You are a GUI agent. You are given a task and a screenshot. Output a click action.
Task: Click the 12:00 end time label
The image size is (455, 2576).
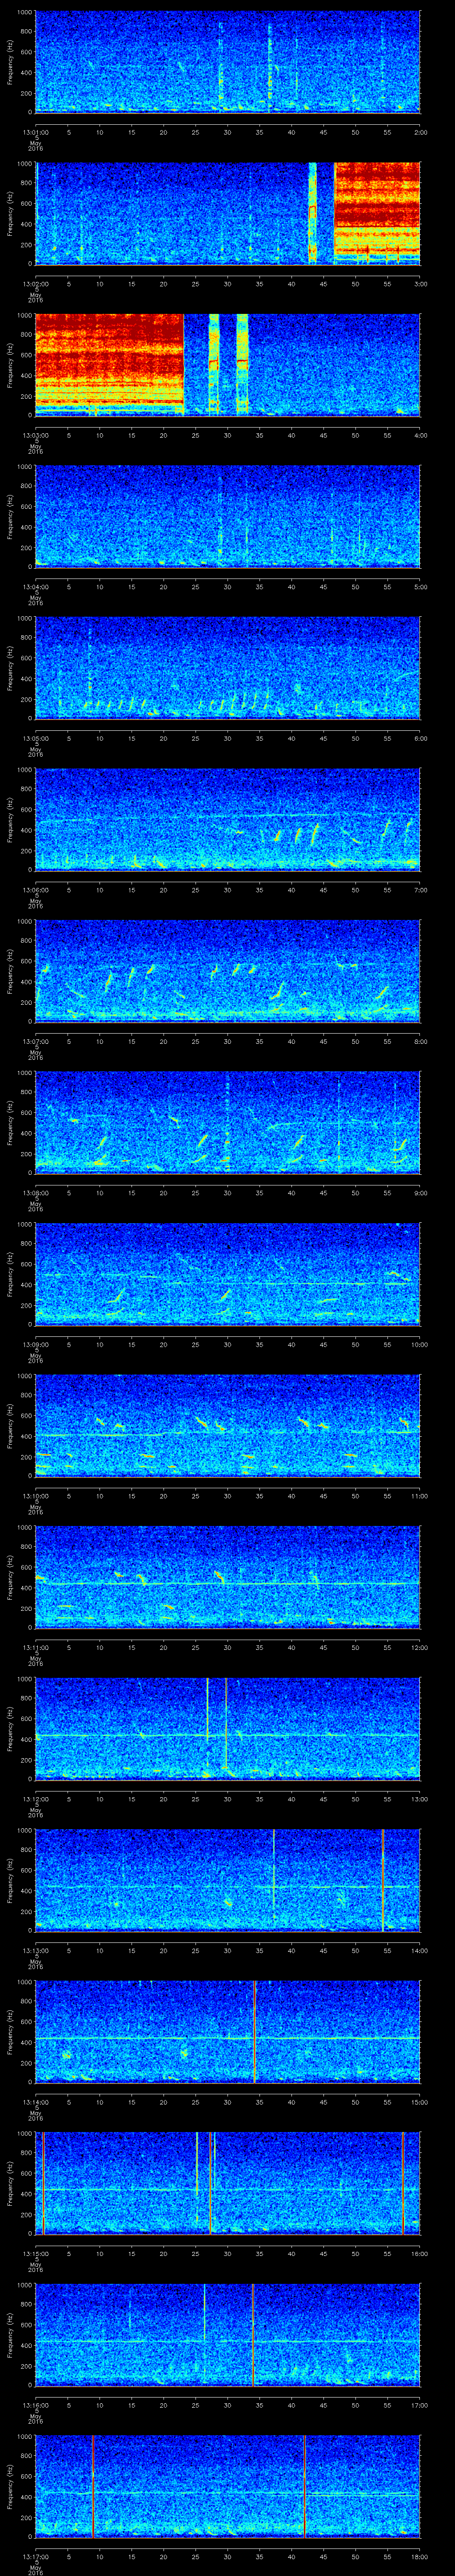coord(419,1647)
